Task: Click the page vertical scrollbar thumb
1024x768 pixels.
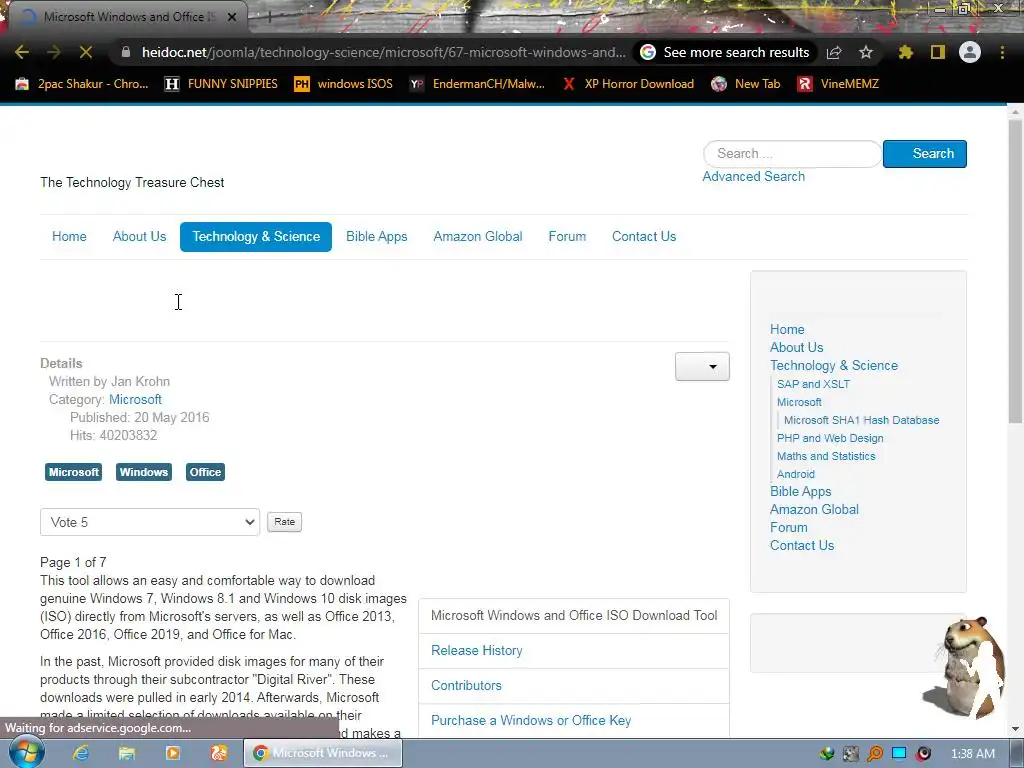Action: (x=1015, y=271)
